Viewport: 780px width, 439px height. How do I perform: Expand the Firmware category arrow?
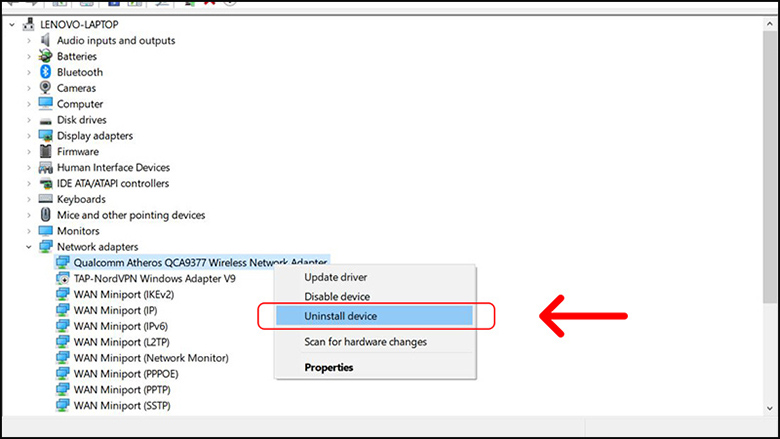point(27,152)
